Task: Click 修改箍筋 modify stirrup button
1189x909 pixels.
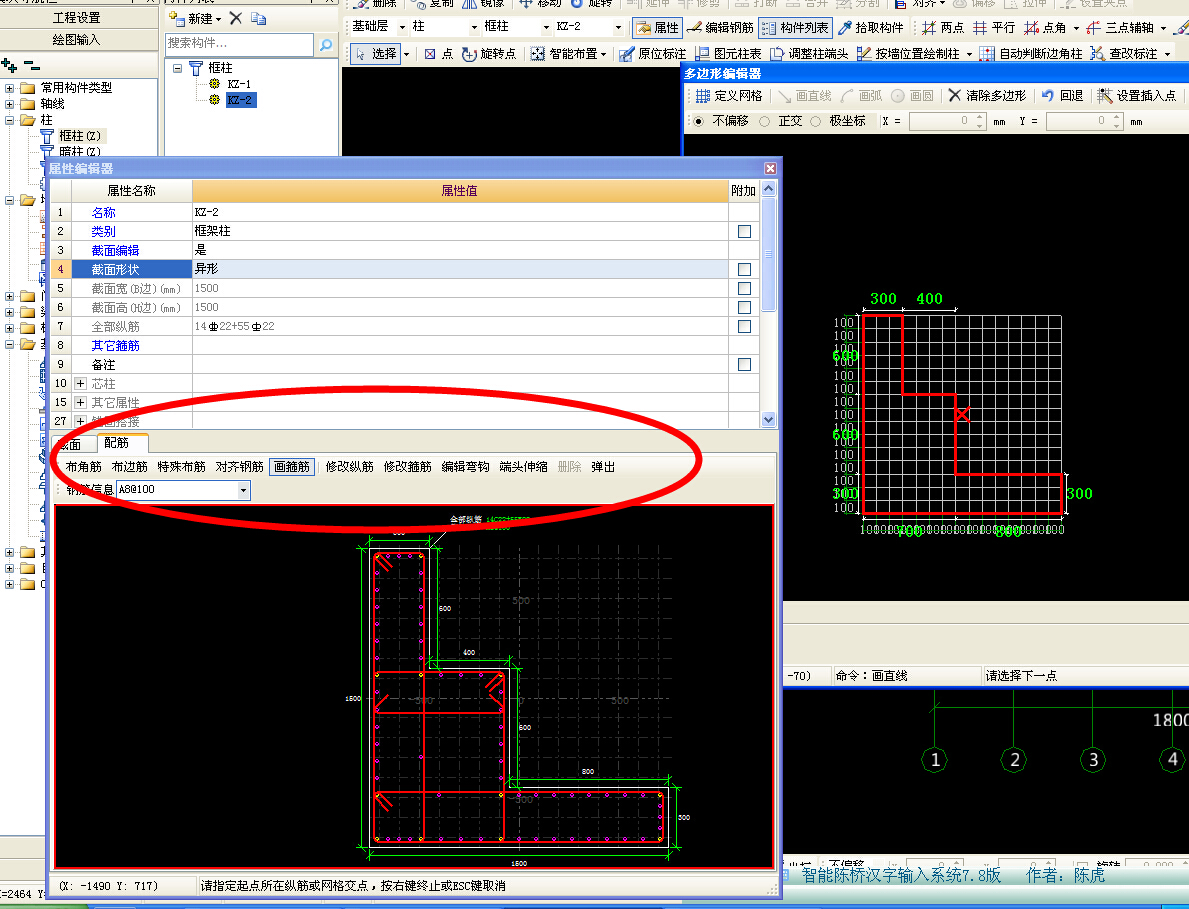Action: 408,467
